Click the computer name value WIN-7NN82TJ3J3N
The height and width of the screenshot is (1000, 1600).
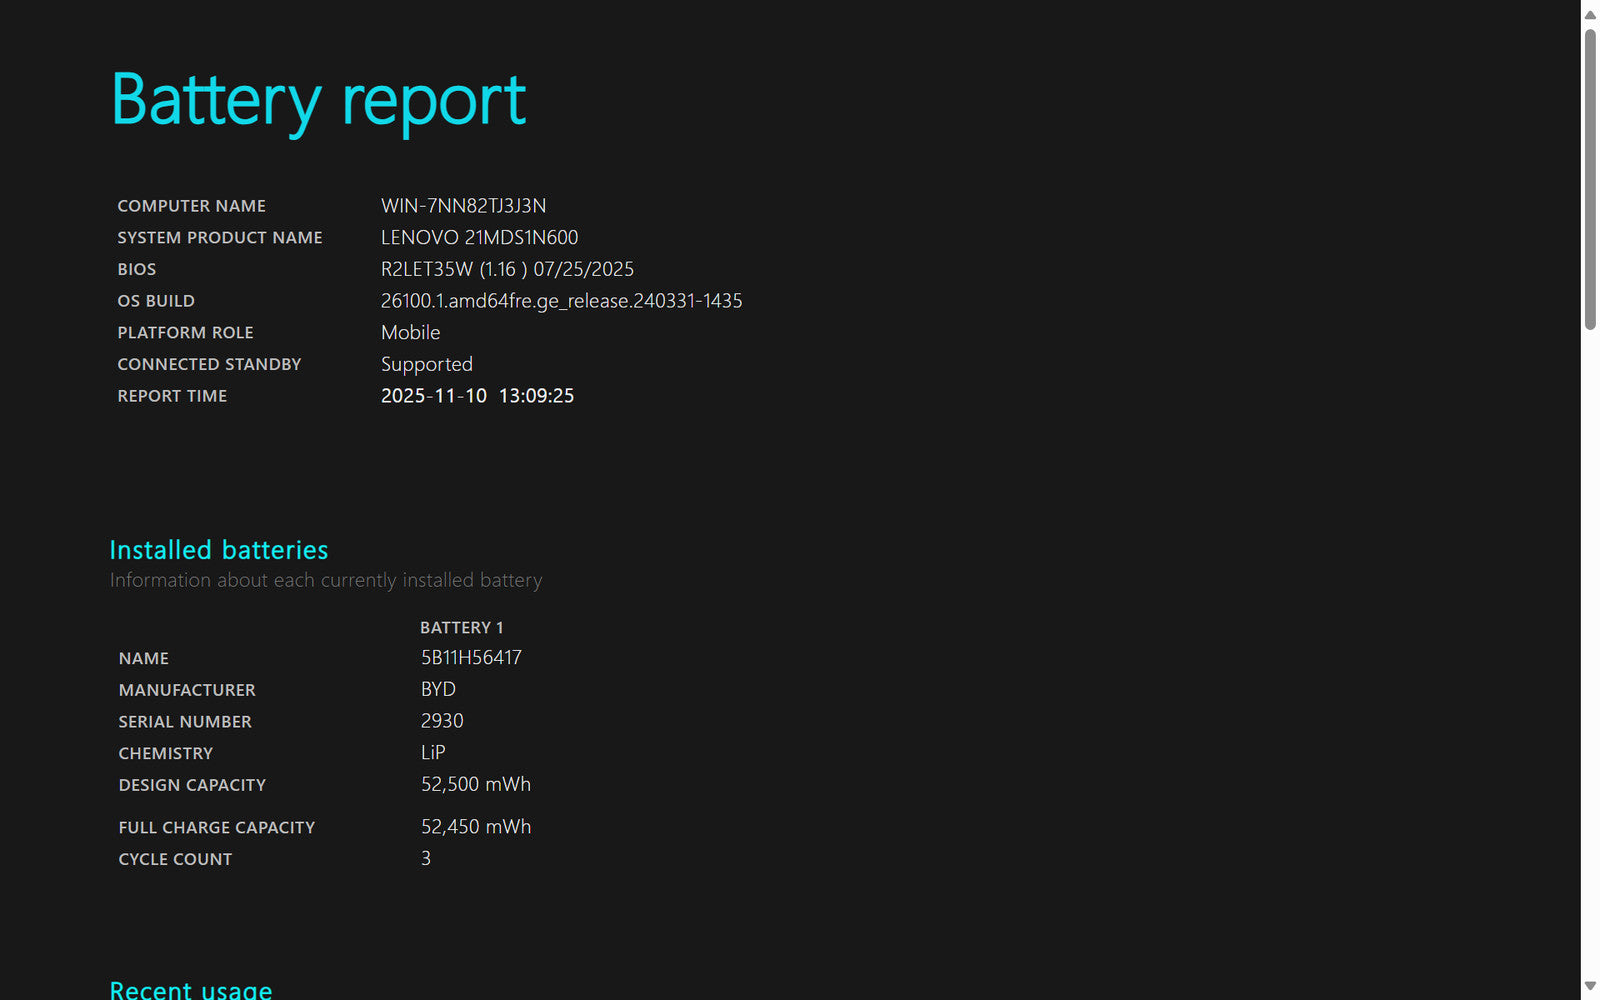tap(463, 206)
